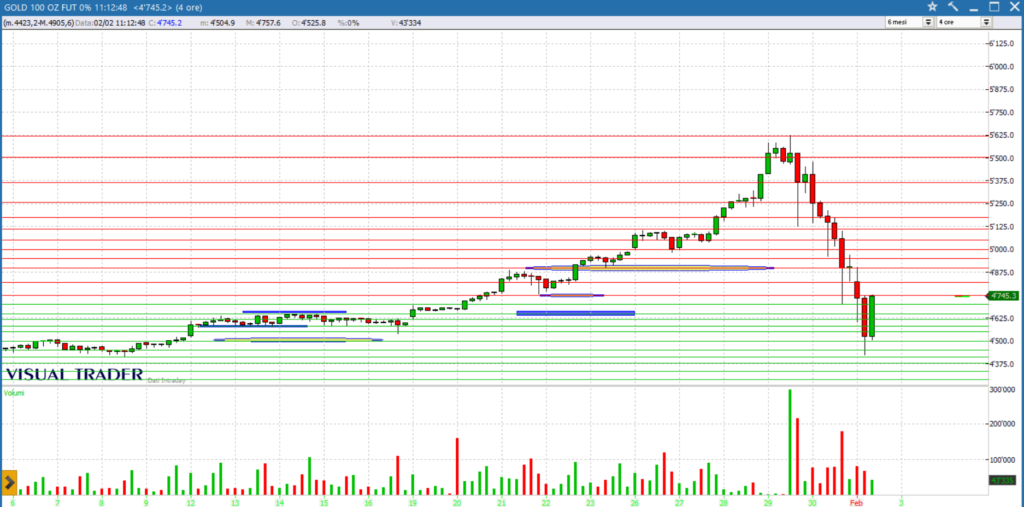Click the 'Feb' date axis label
The image size is (1024, 507).
[x=858, y=502]
